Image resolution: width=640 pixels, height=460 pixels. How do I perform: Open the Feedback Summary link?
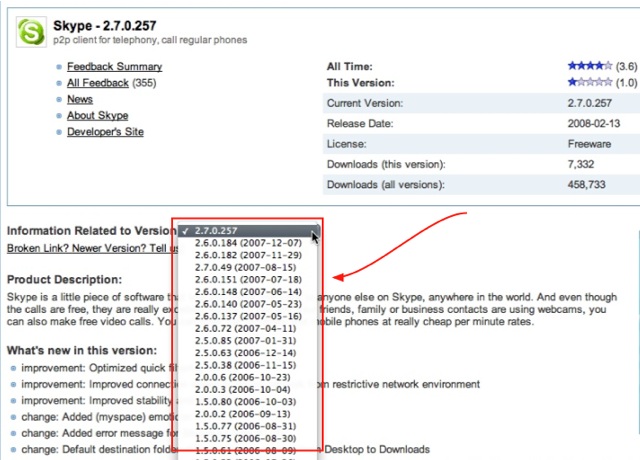click(x=115, y=67)
